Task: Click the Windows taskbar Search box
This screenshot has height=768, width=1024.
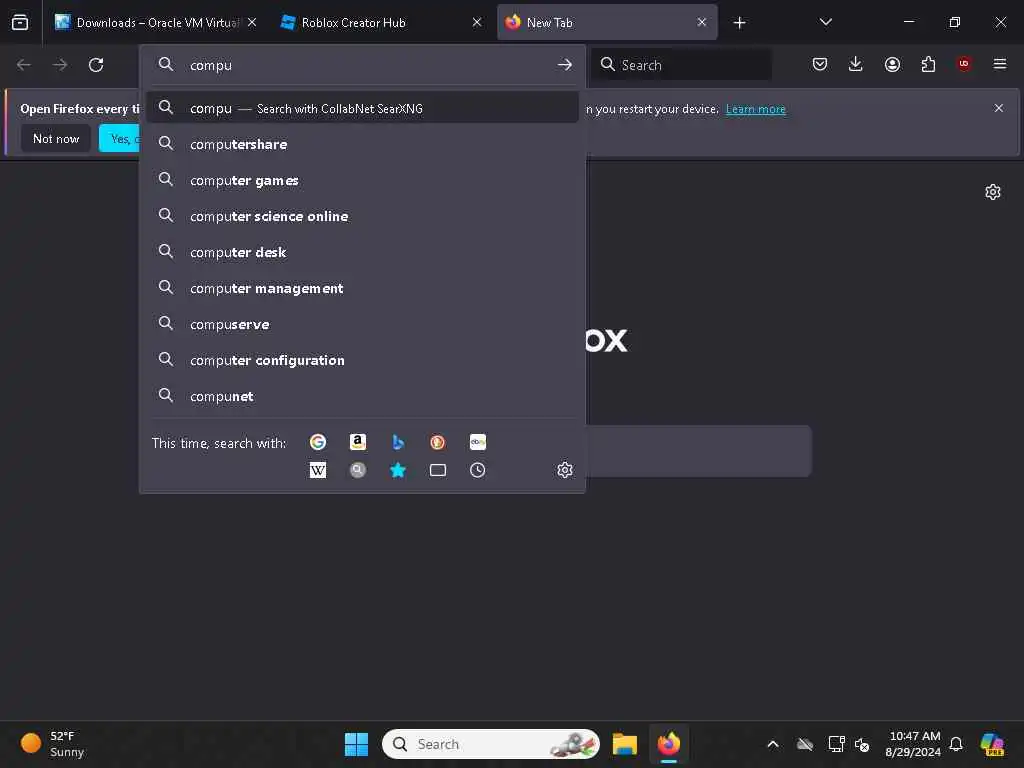Action: click(x=490, y=744)
